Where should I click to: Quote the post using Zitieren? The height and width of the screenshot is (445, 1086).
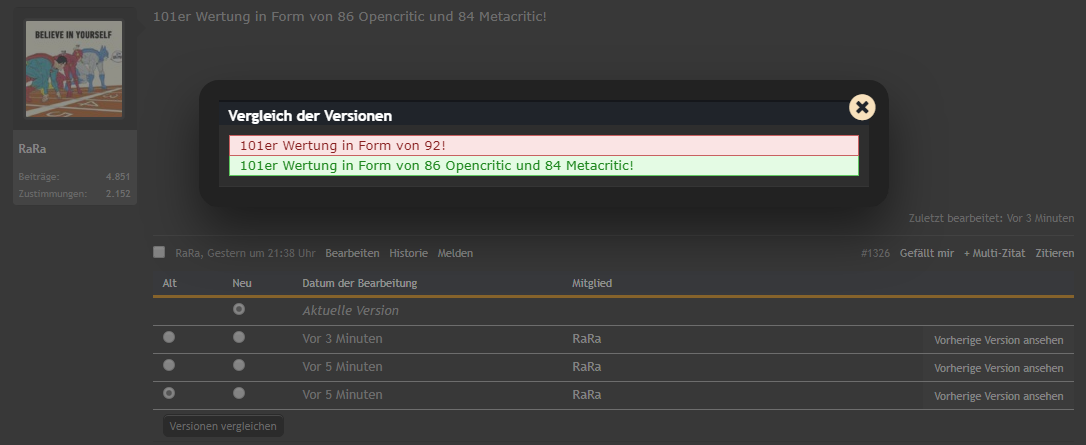(1055, 253)
